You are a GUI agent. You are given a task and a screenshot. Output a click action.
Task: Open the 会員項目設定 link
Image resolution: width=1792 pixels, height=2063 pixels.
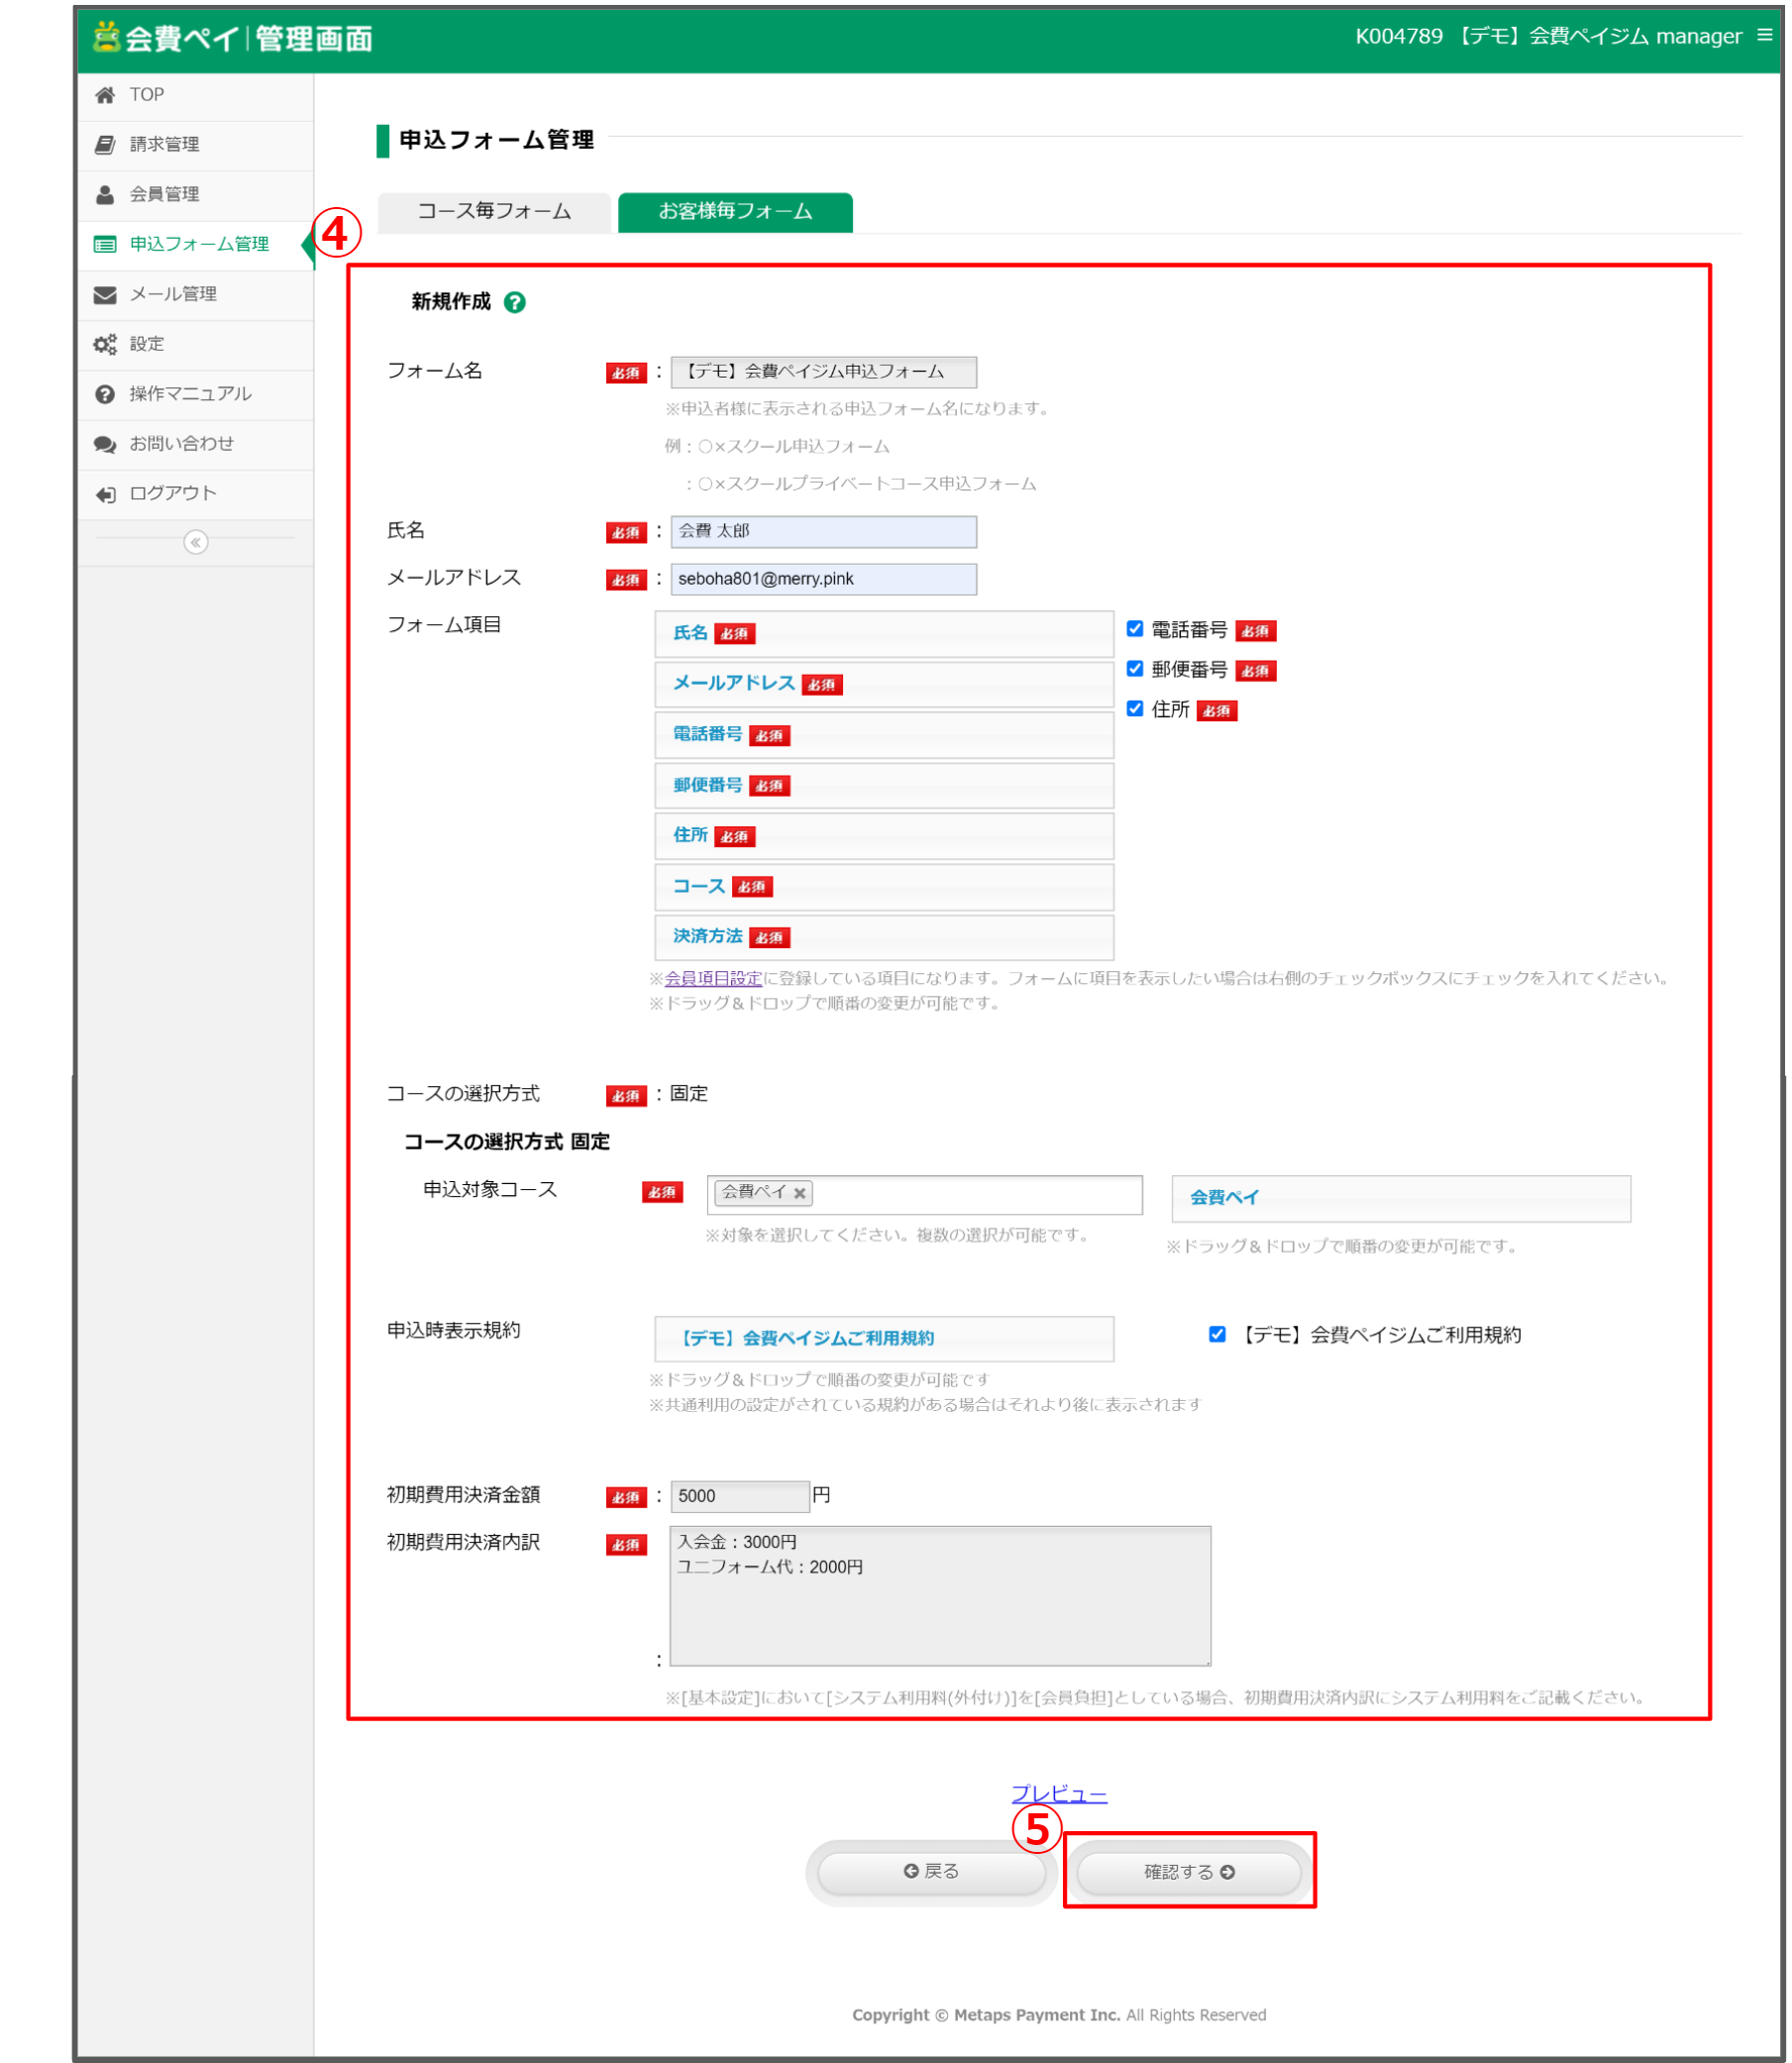(715, 980)
